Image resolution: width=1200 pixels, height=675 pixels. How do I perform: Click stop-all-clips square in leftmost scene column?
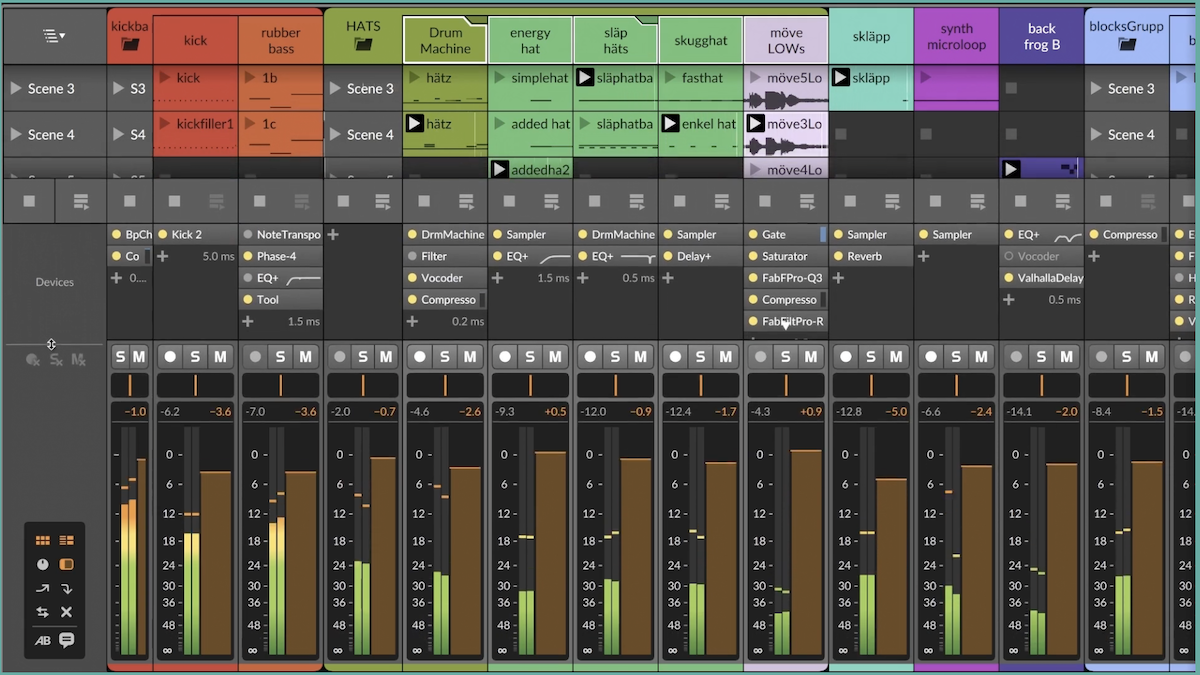click(30, 202)
